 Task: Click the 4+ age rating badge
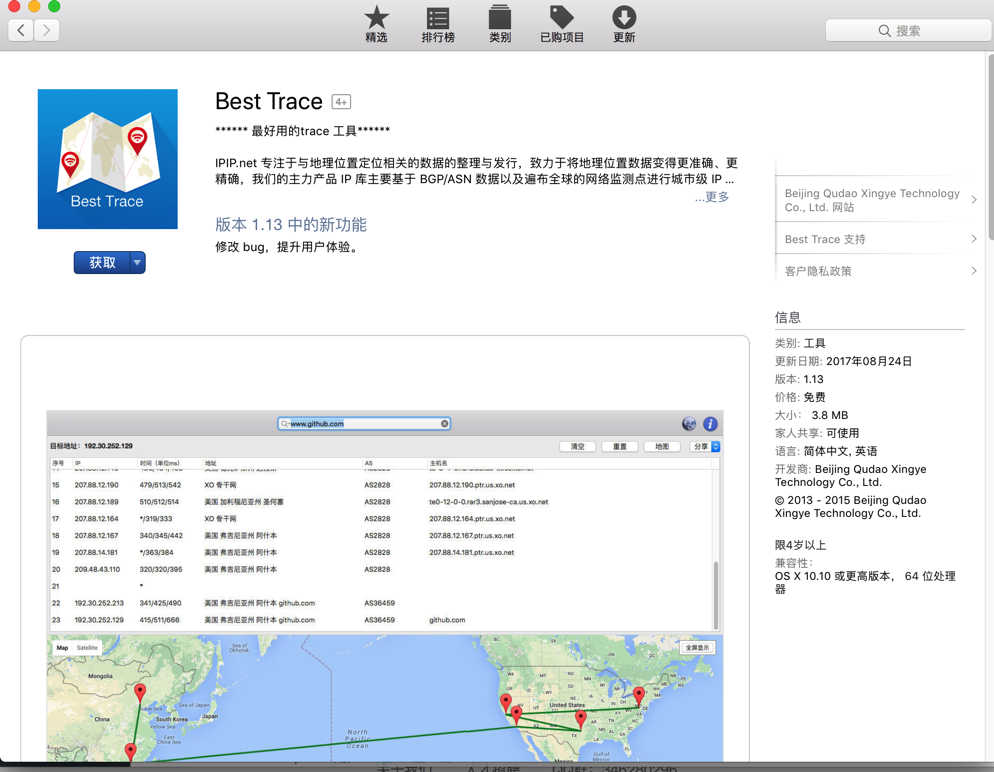(341, 101)
